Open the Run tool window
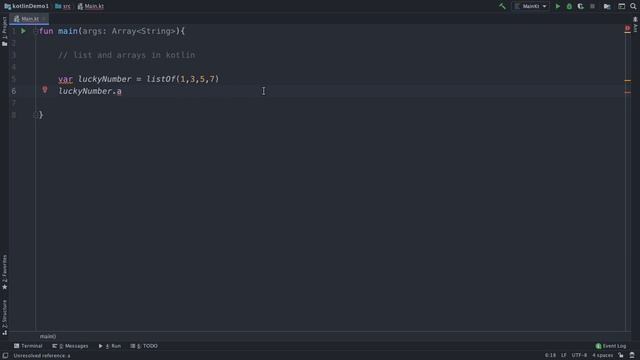This screenshot has width=640, height=360. [x=110, y=346]
